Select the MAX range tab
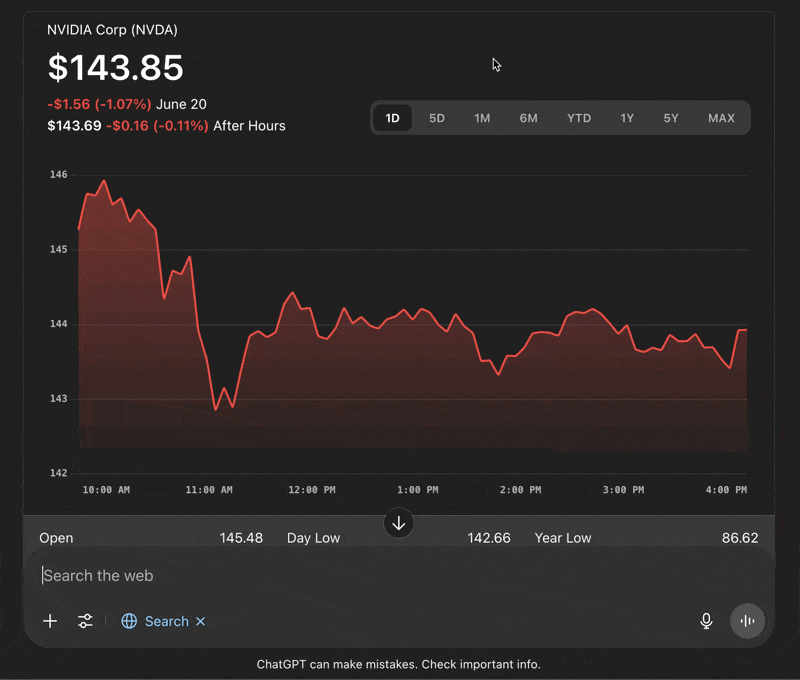This screenshot has width=800, height=680. (x=721, y=118)
